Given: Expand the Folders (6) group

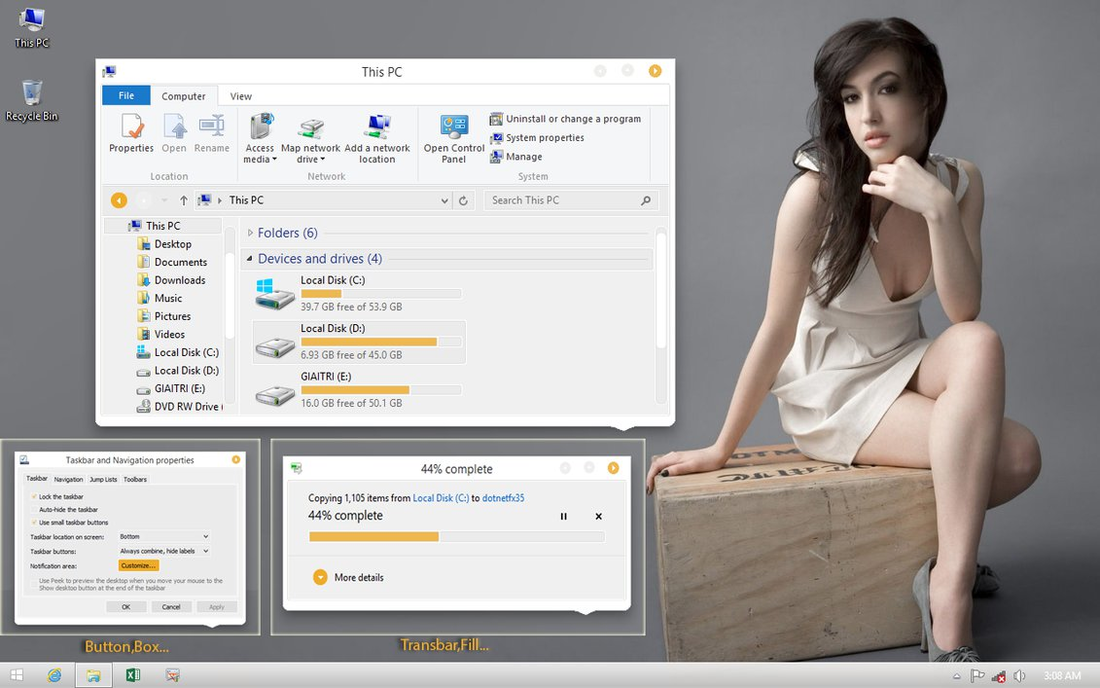Looking at the screenshot, I should coord(250,233).
